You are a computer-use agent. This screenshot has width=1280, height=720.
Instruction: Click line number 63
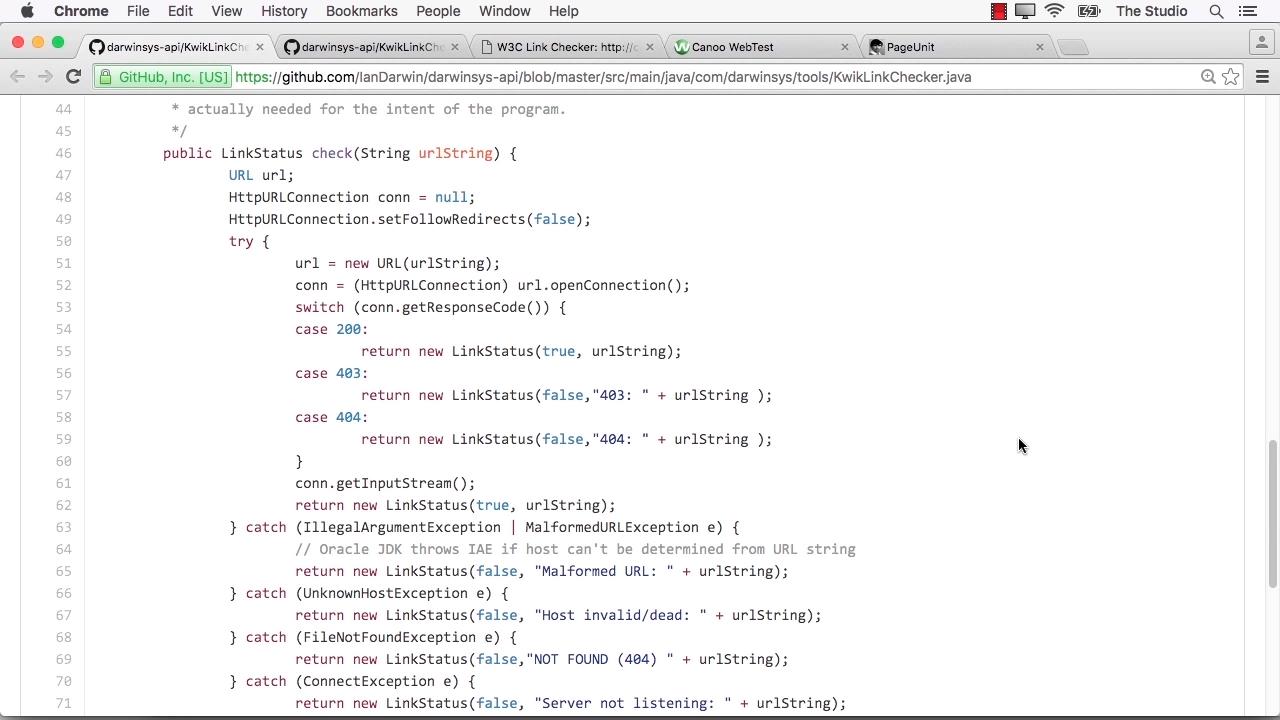click(x=63, y=527)
